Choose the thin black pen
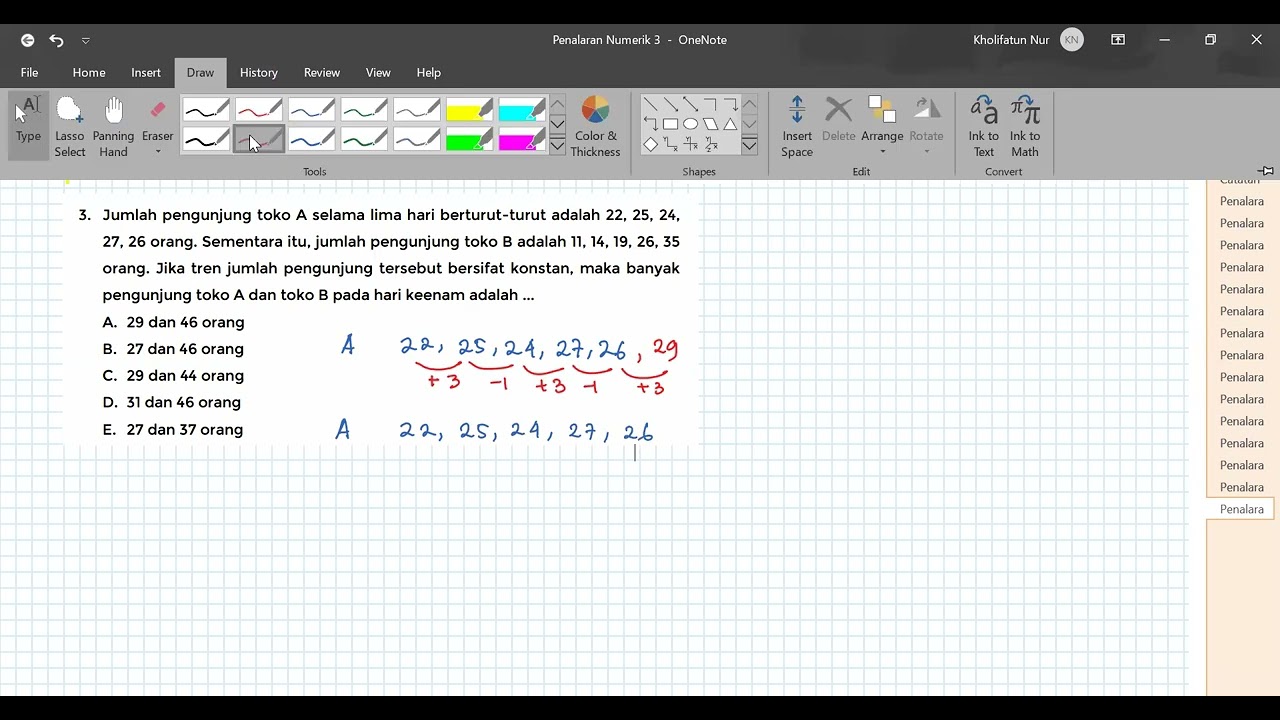This screenshot has width=1280, height=720. click(x=207, y=109)
